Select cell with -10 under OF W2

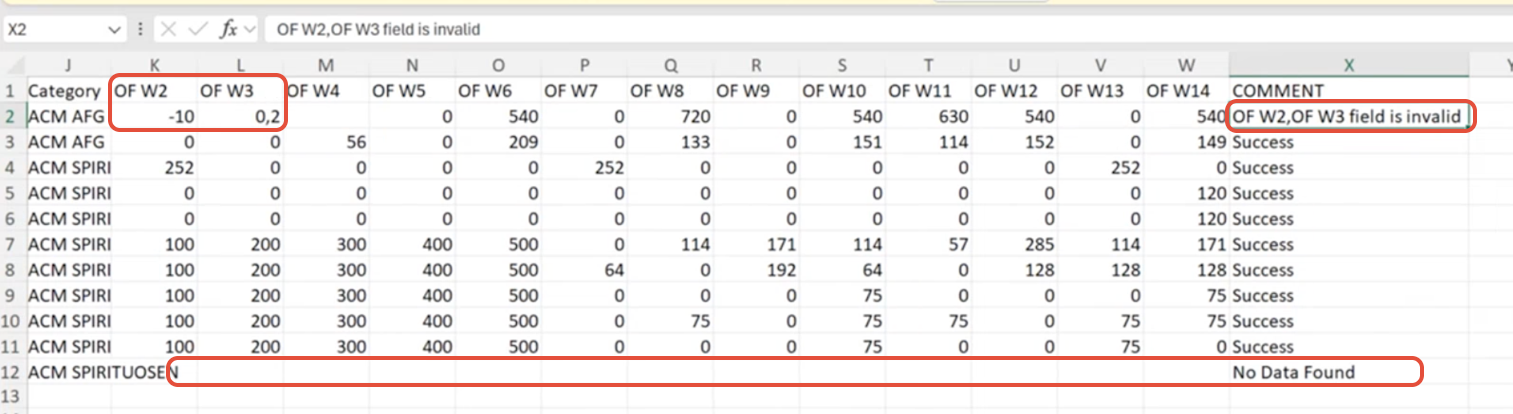[154, 116]
